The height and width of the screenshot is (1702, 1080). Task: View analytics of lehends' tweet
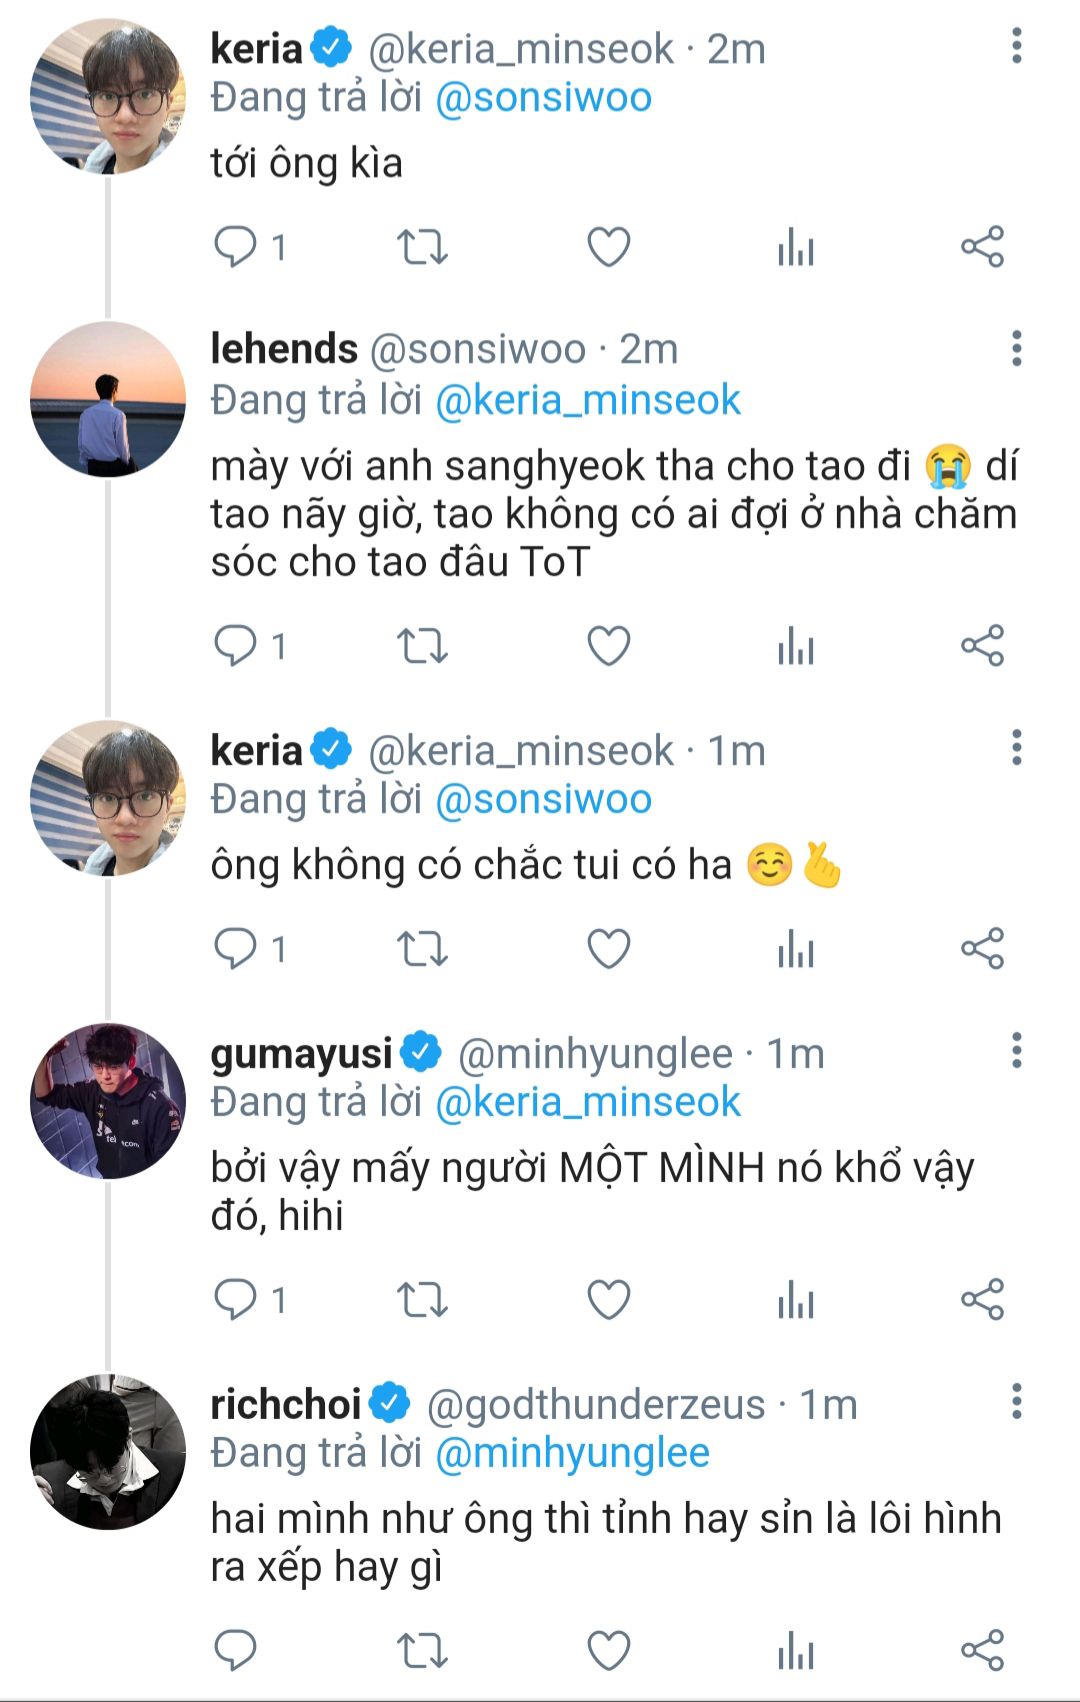(x=796, y=646)
